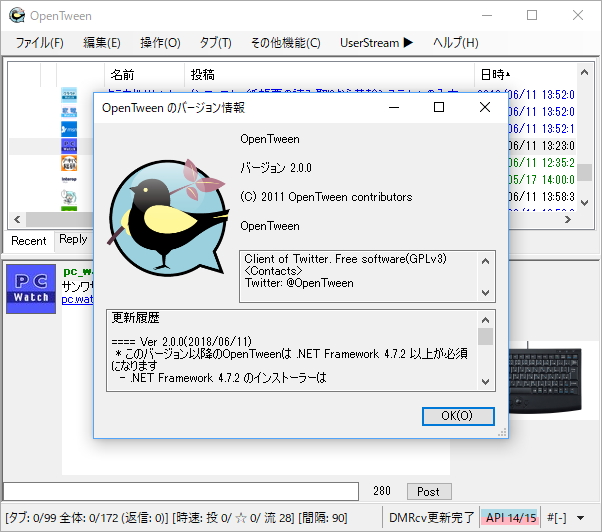
Task: Select the blue avatar above the msn avatar
Action: click(69, 112)
